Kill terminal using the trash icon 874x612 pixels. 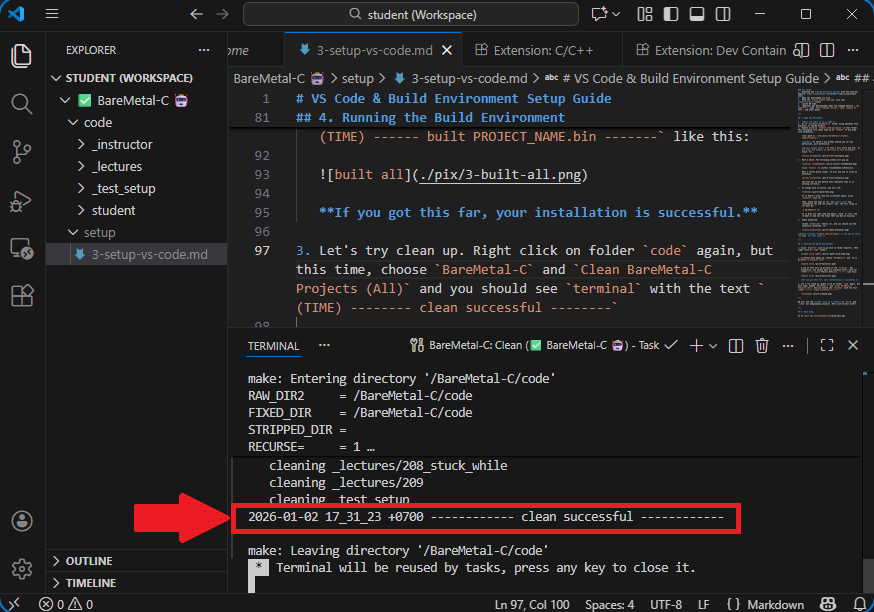(762, 345)
